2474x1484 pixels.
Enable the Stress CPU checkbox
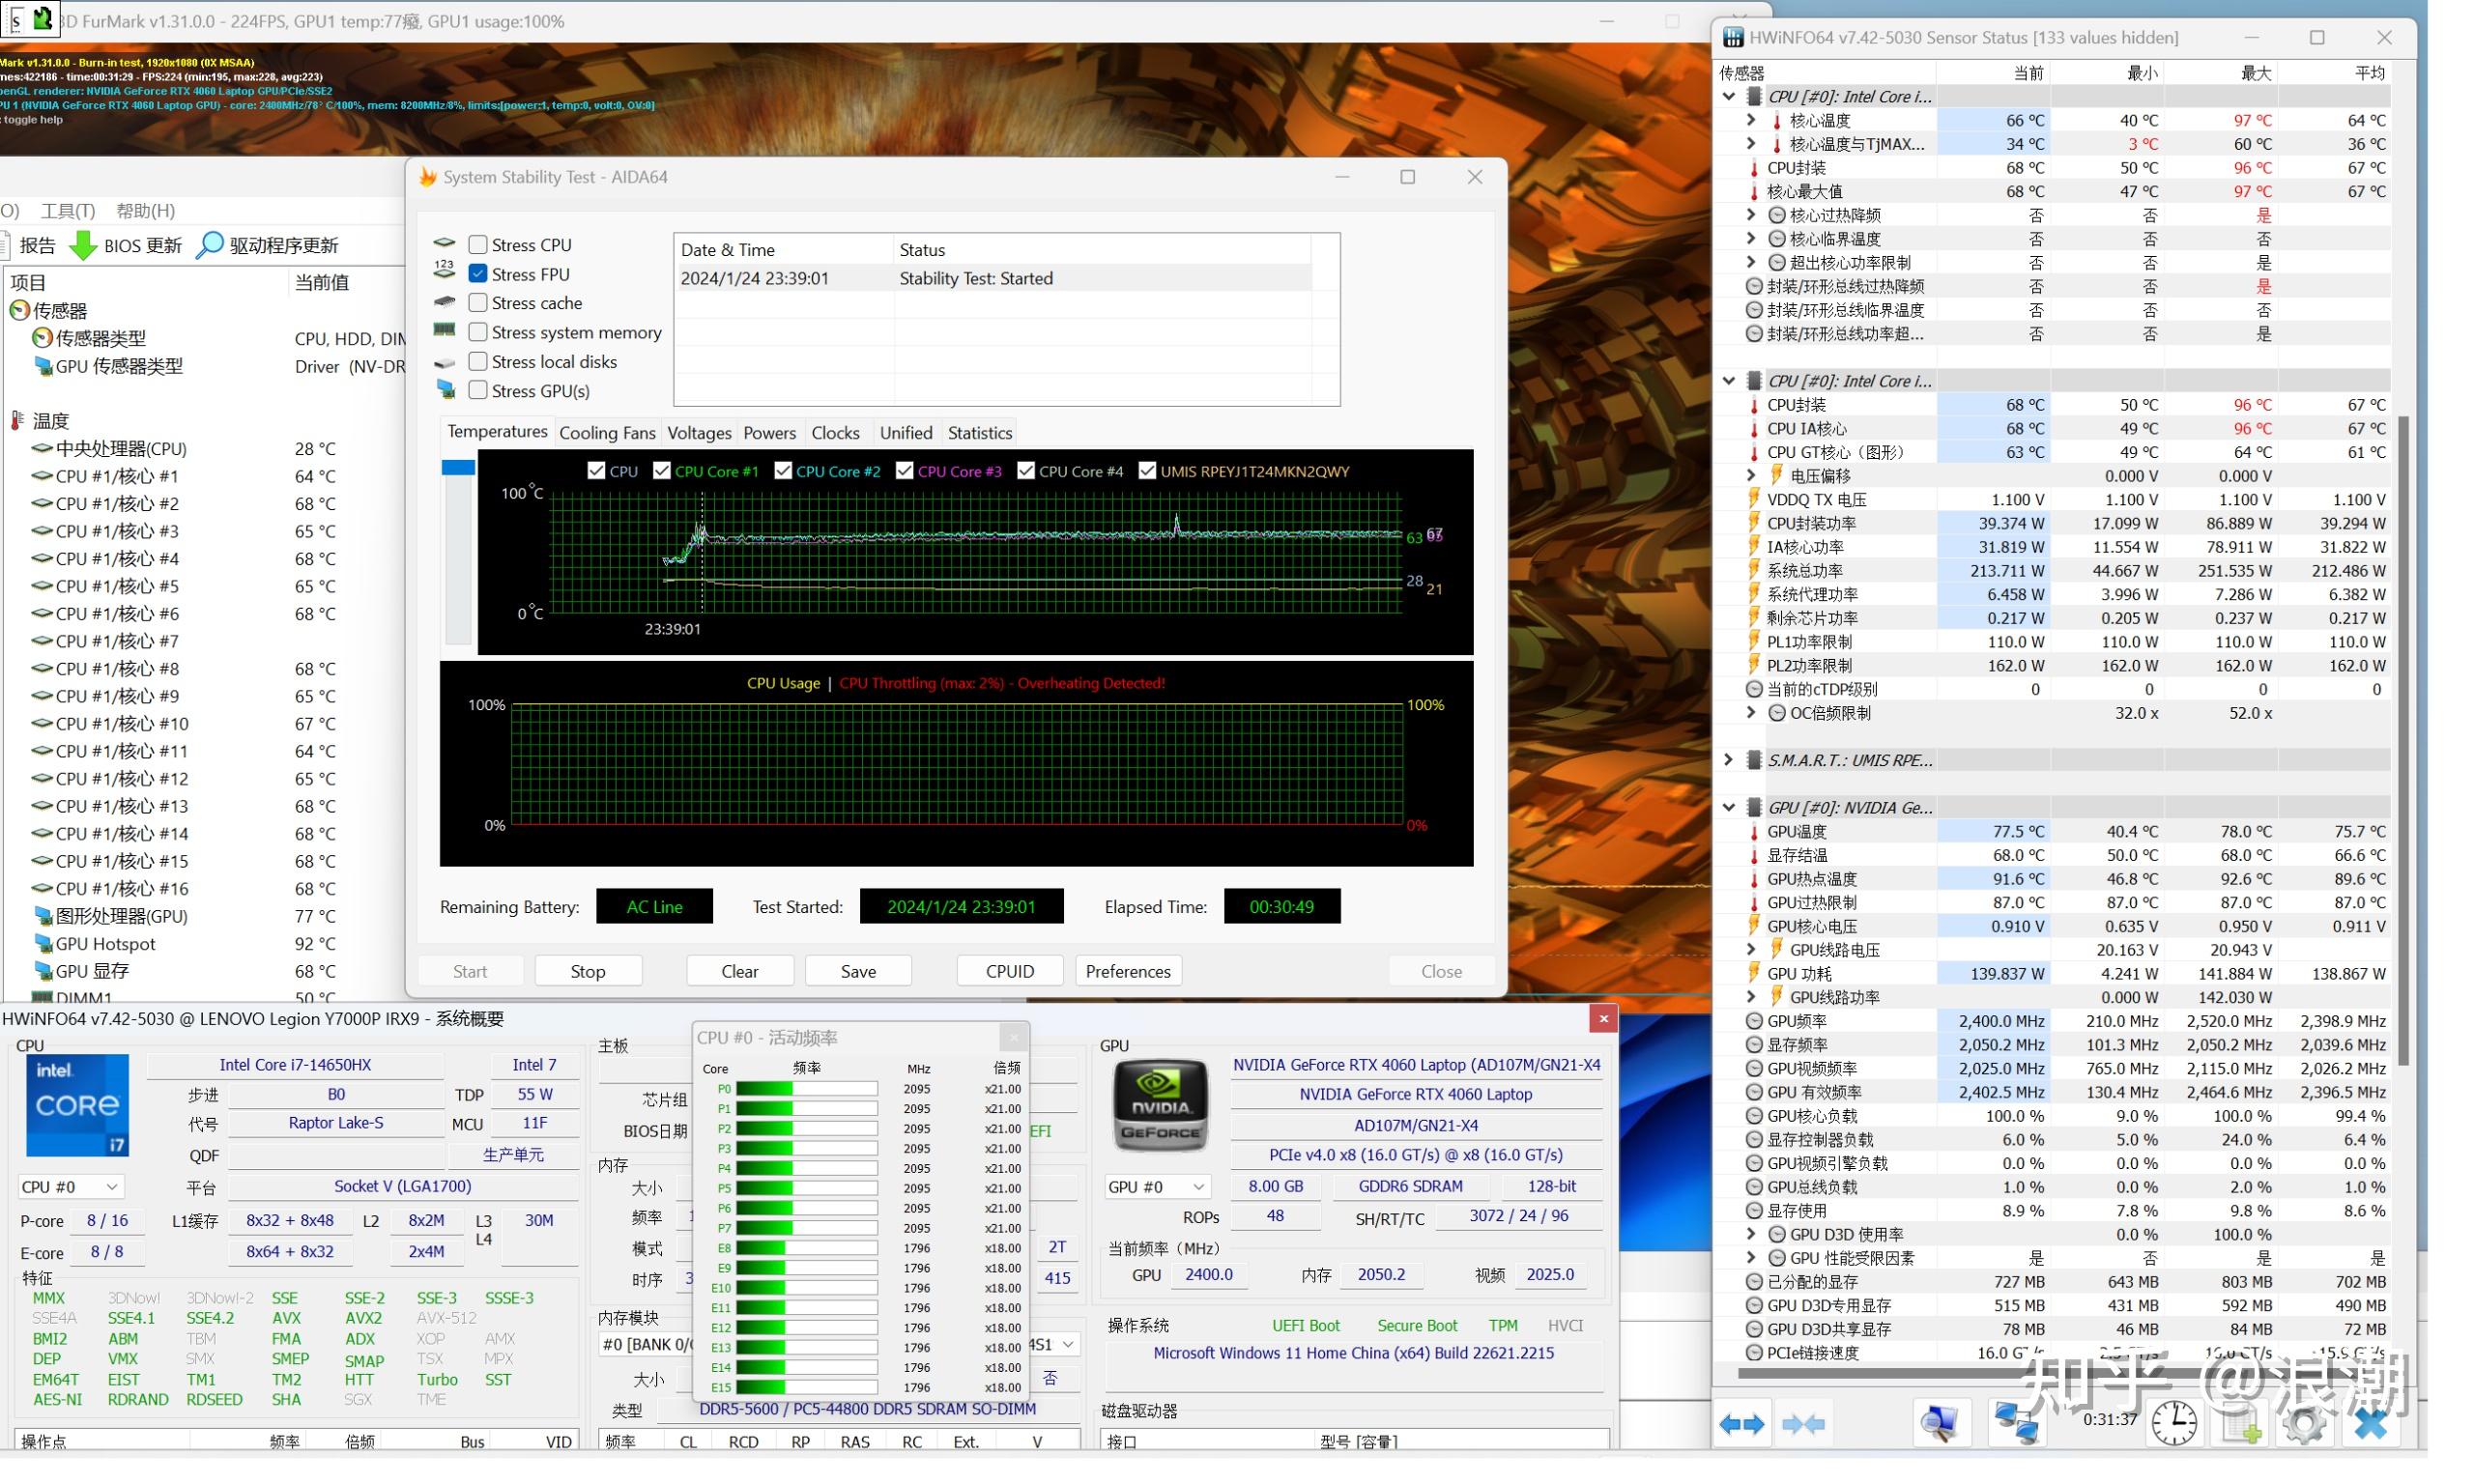coord(478,245)
